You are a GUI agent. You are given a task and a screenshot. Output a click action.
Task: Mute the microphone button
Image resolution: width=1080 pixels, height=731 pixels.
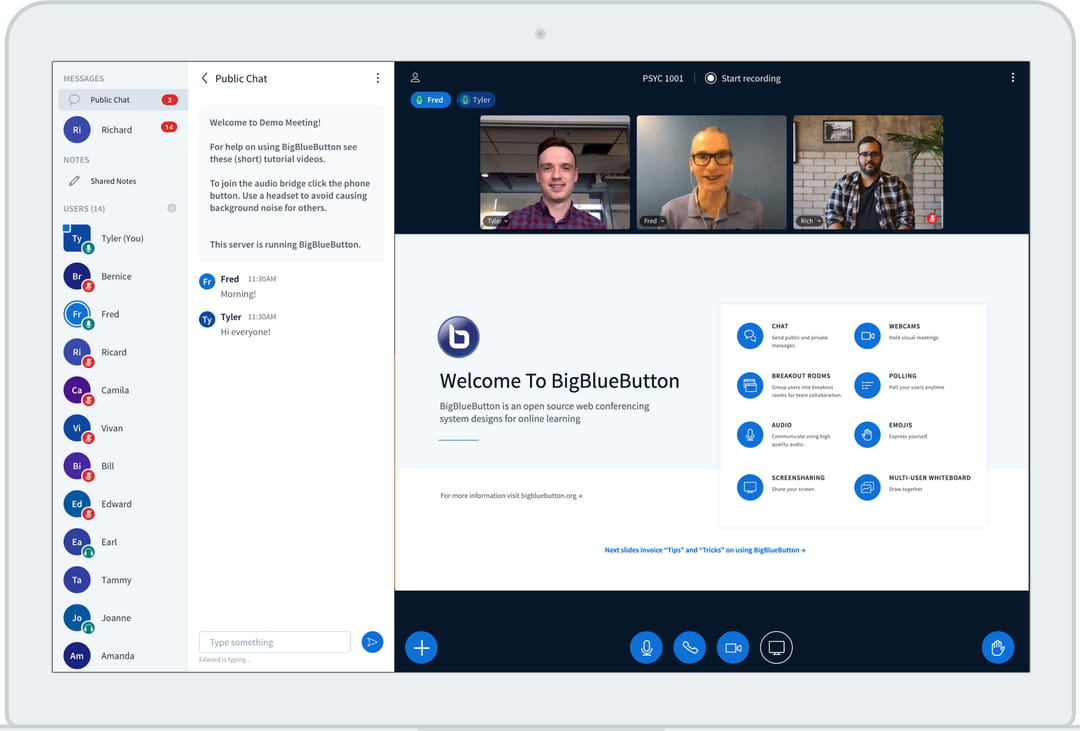tap(646, 648)
